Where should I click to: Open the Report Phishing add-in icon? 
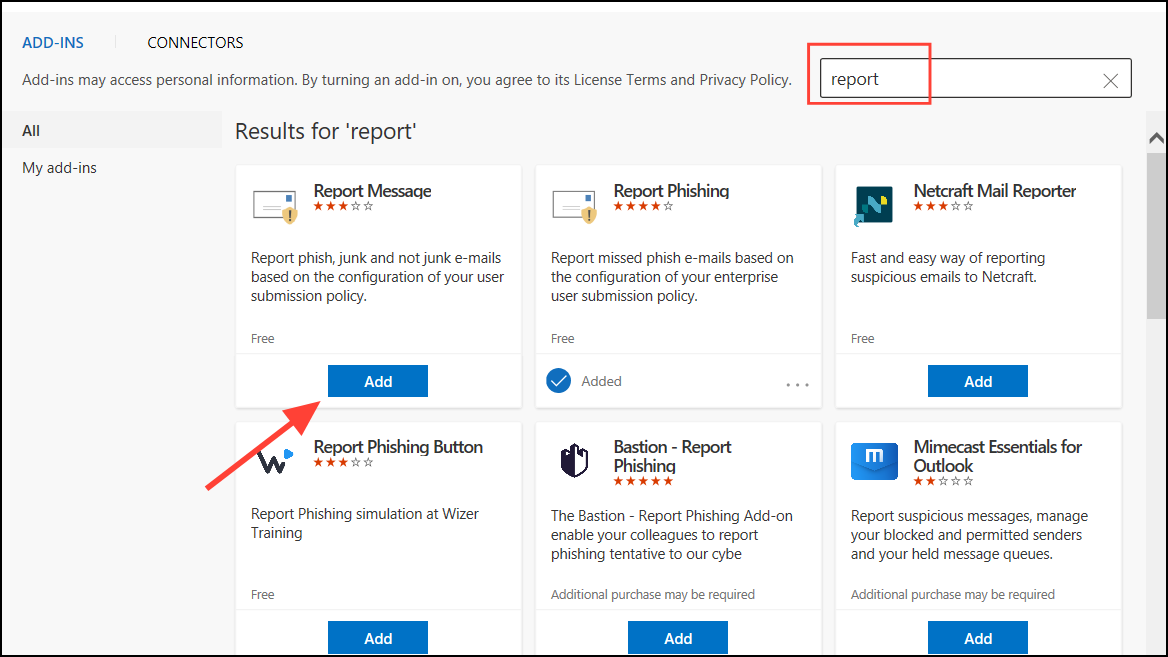pos(574,206)
